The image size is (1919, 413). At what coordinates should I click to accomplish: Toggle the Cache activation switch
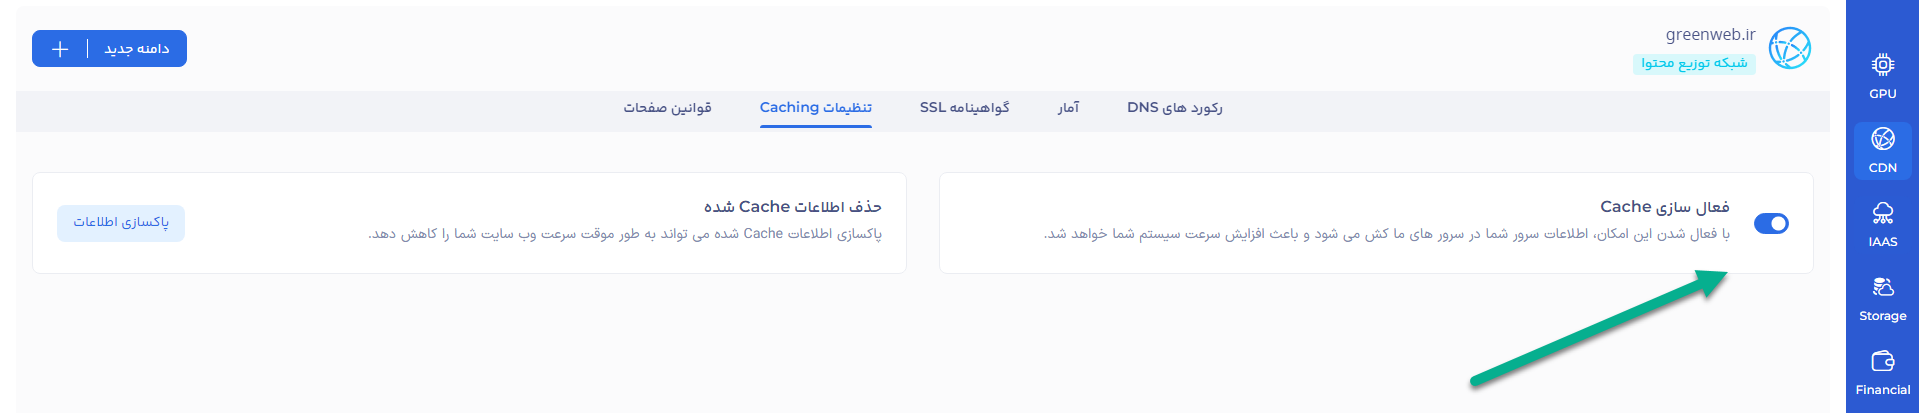[1771, 223]
